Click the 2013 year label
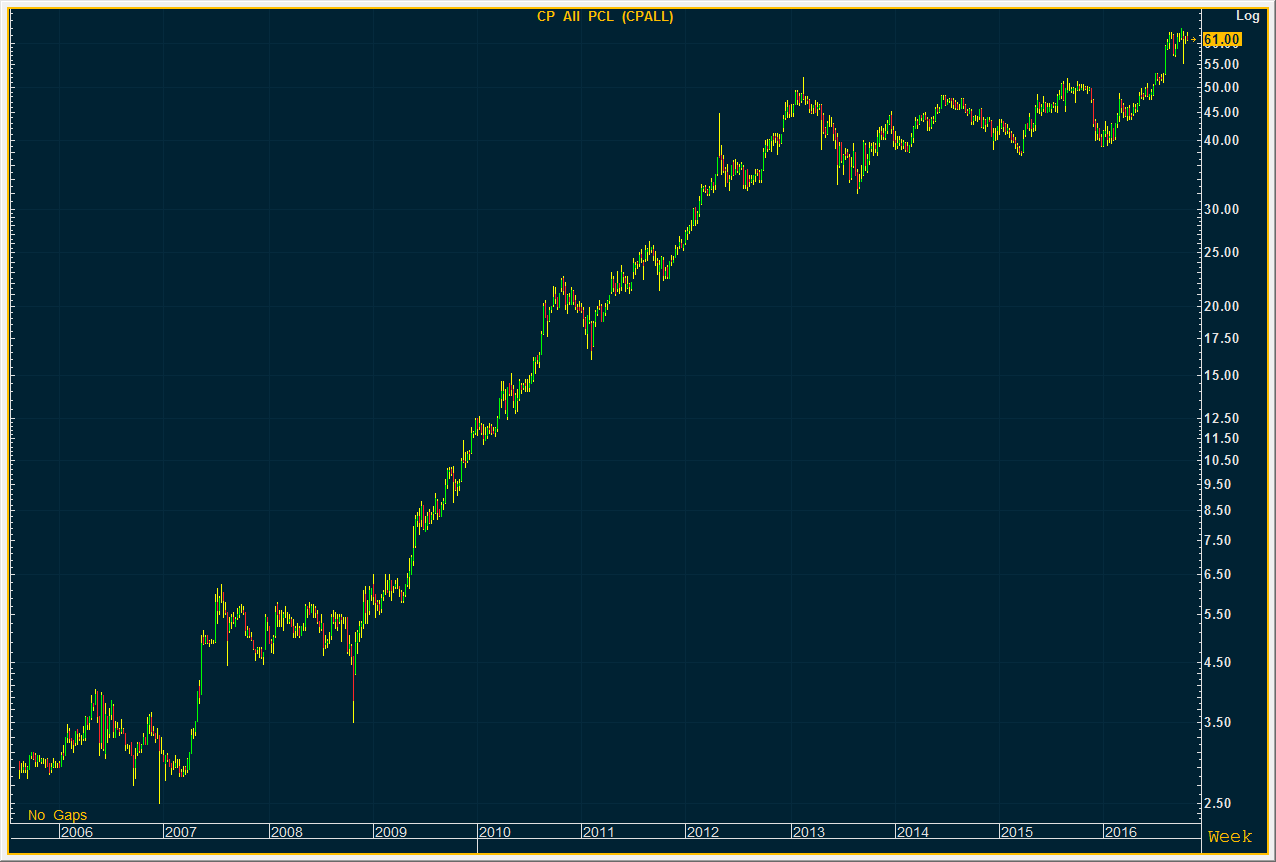Viewport: 1276px width, 862px height. point(808,832)
